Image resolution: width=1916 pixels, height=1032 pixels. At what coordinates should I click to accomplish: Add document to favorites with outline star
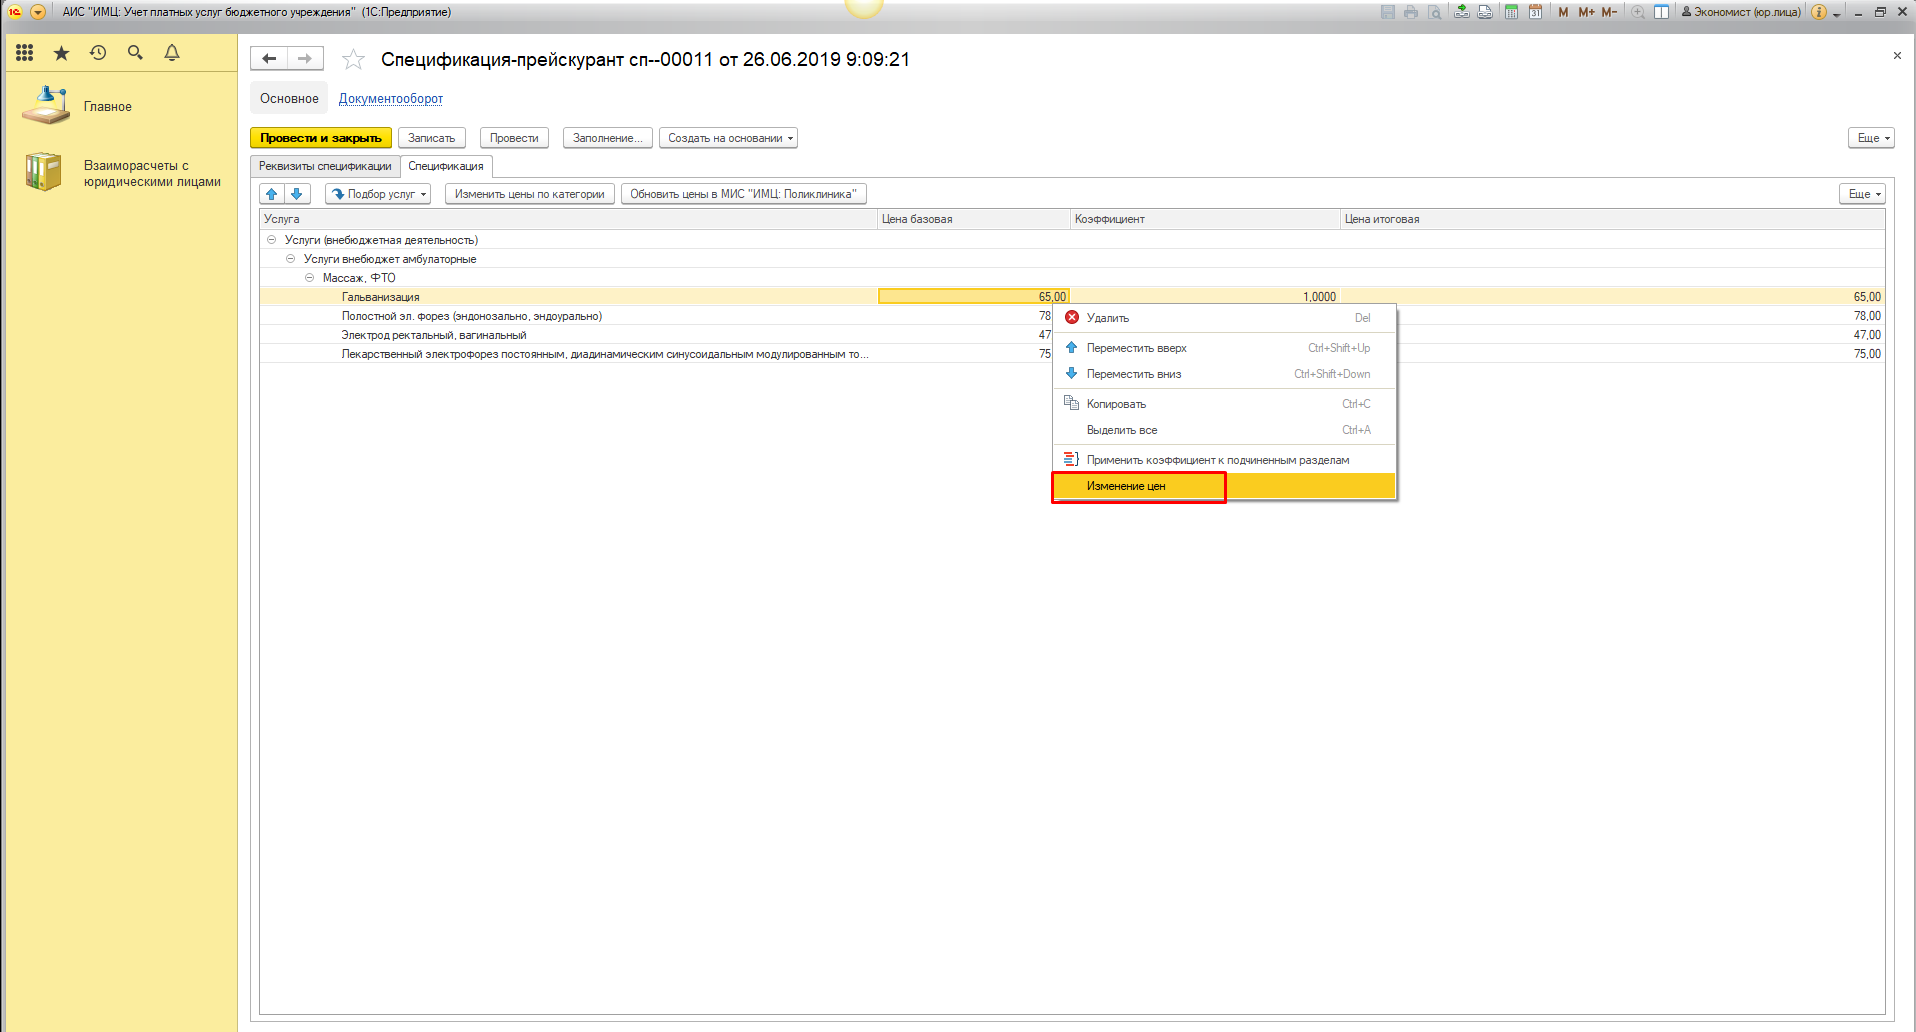[x=353, y=60]
